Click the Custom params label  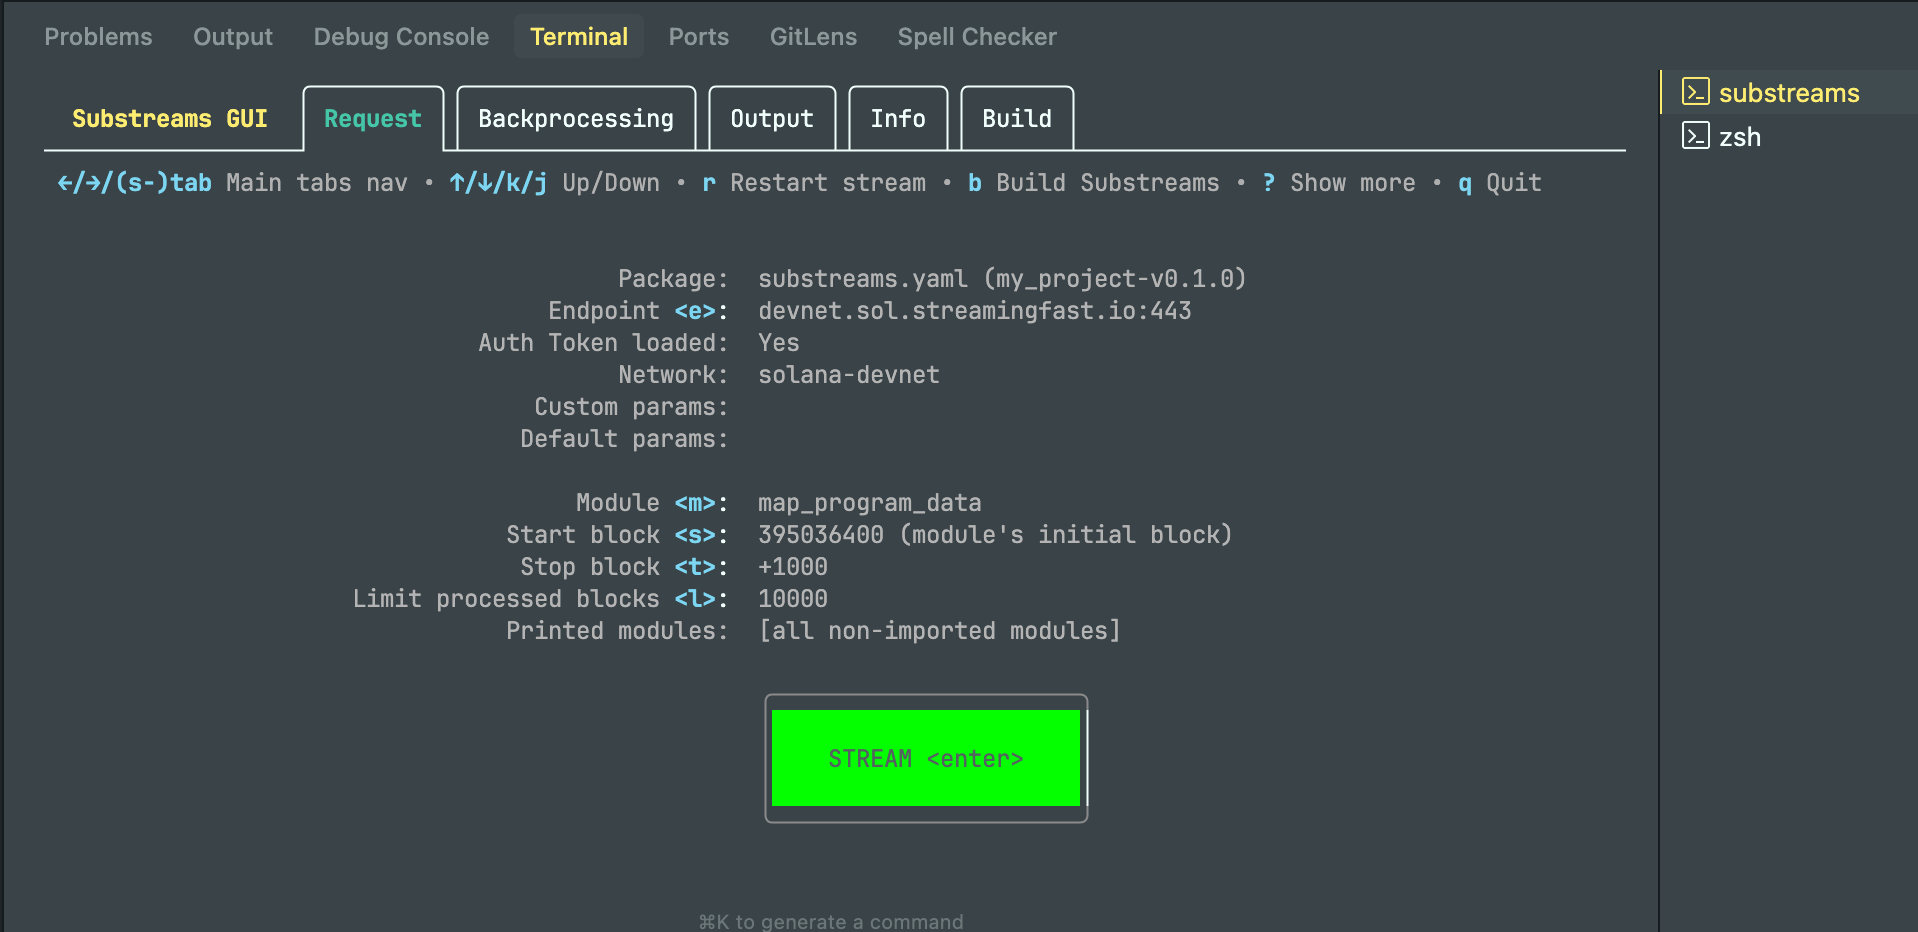[631, 407]
